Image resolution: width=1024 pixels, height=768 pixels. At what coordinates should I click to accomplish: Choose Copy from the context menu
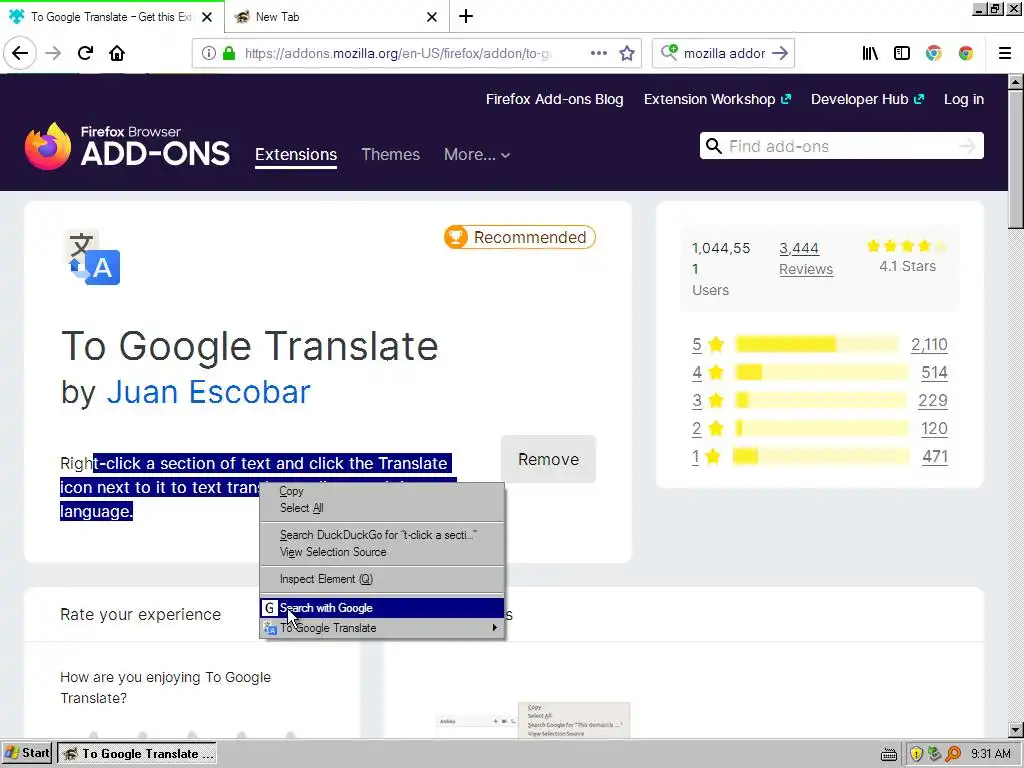coord(382,491)
